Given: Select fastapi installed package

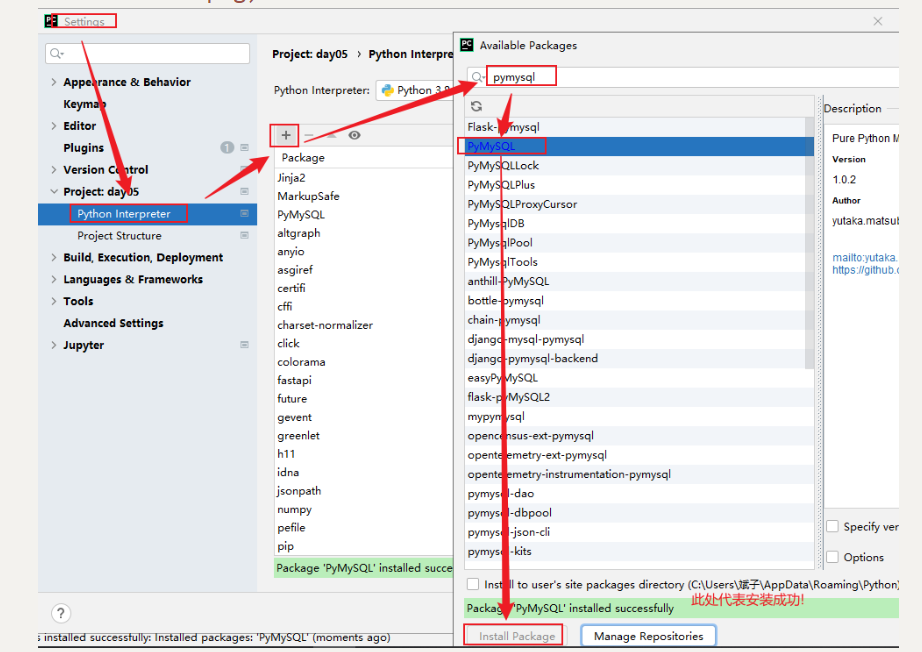Looking at the screenshot, I should pos(363,380).
